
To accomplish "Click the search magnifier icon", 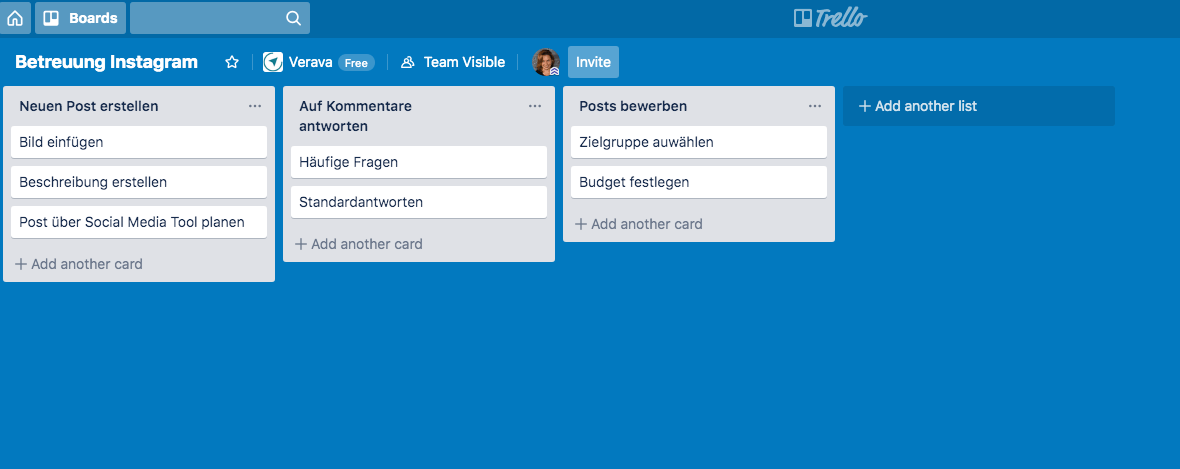I will (293, 18).
